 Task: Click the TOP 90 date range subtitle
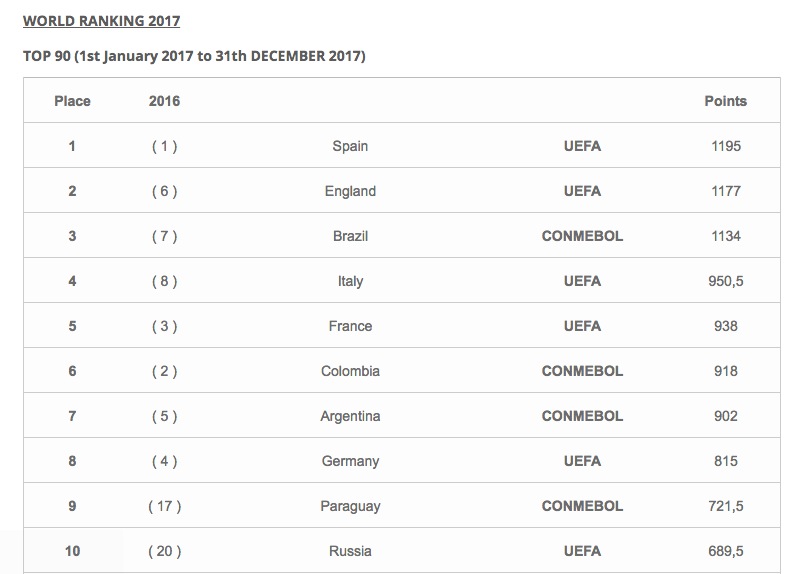[x=194, y=56]
